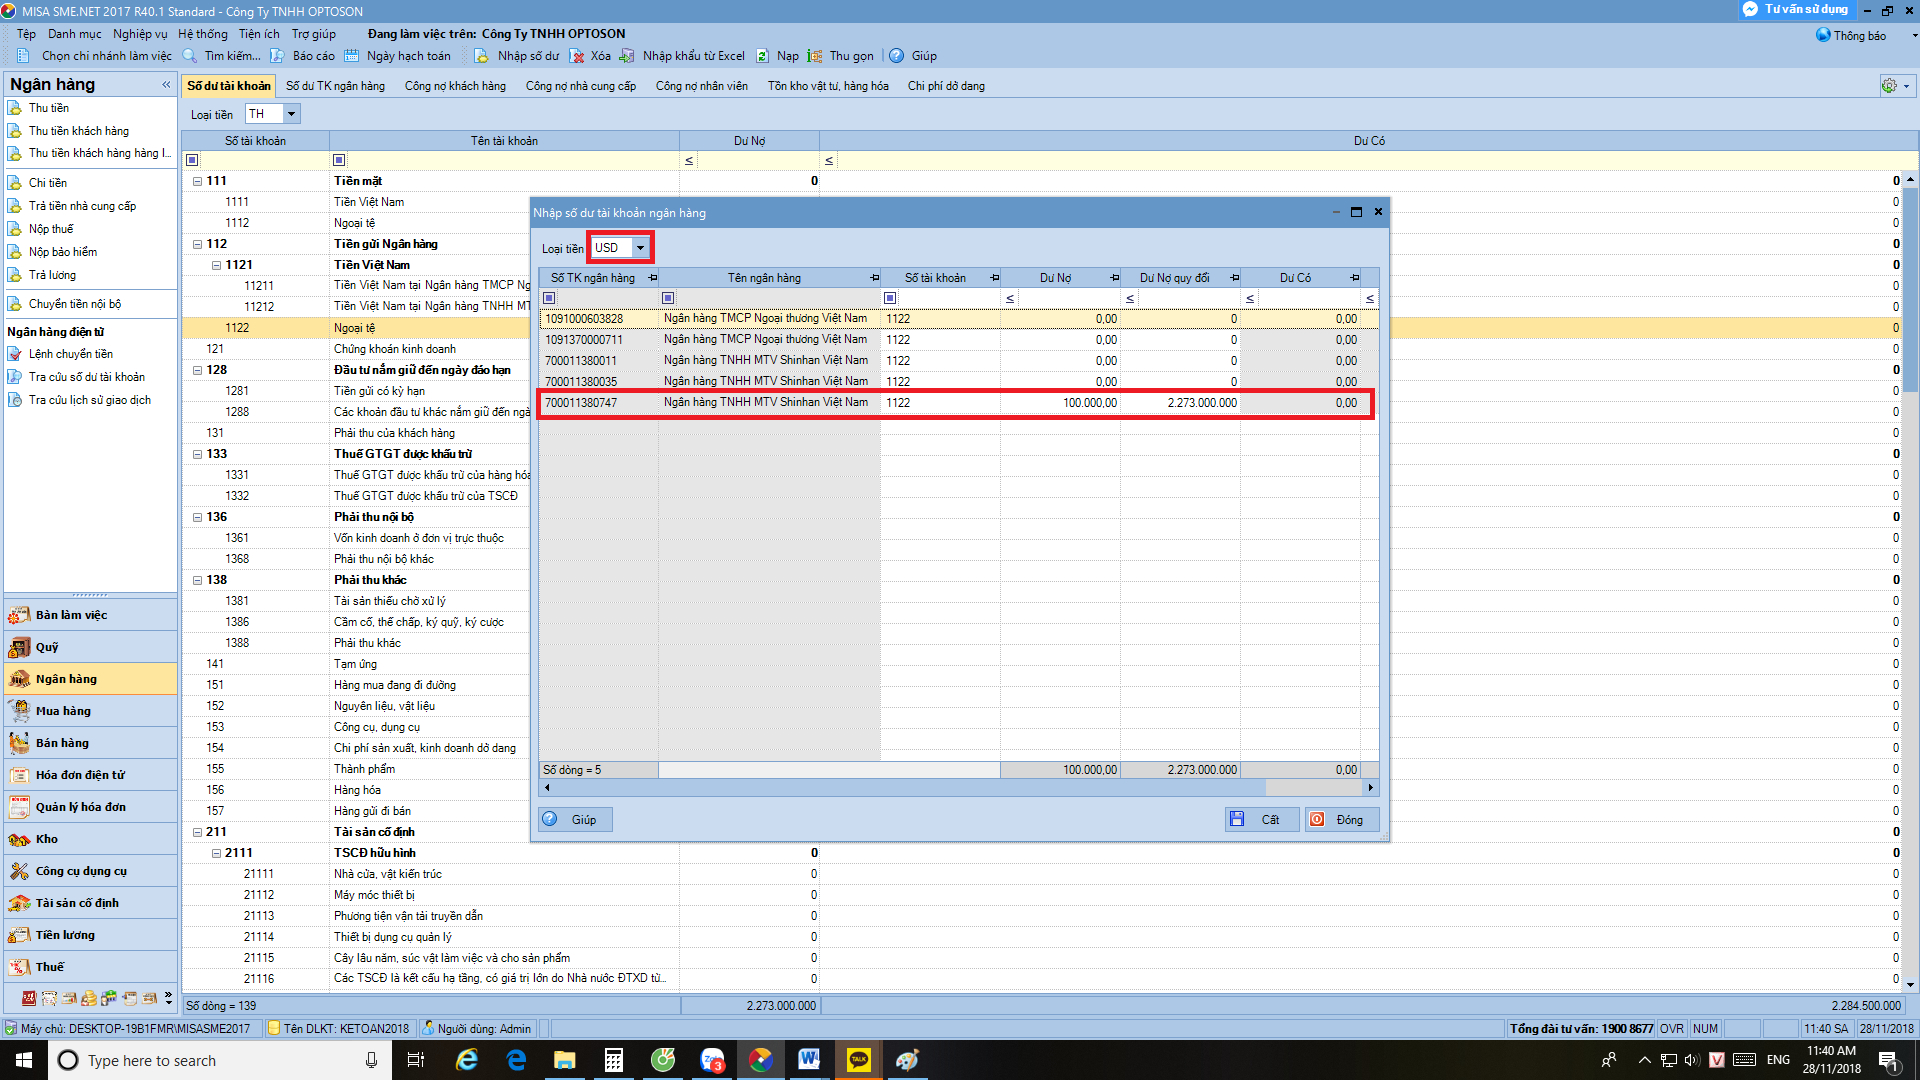The width and height of the screenshot is (1920, 1080).
Task: Toggle filter box under Số TK ngân hàng
Action: 549,298
